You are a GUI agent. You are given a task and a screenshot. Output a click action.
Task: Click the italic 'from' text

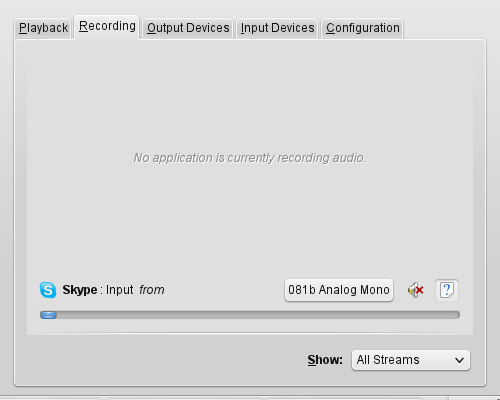point(152,290)
